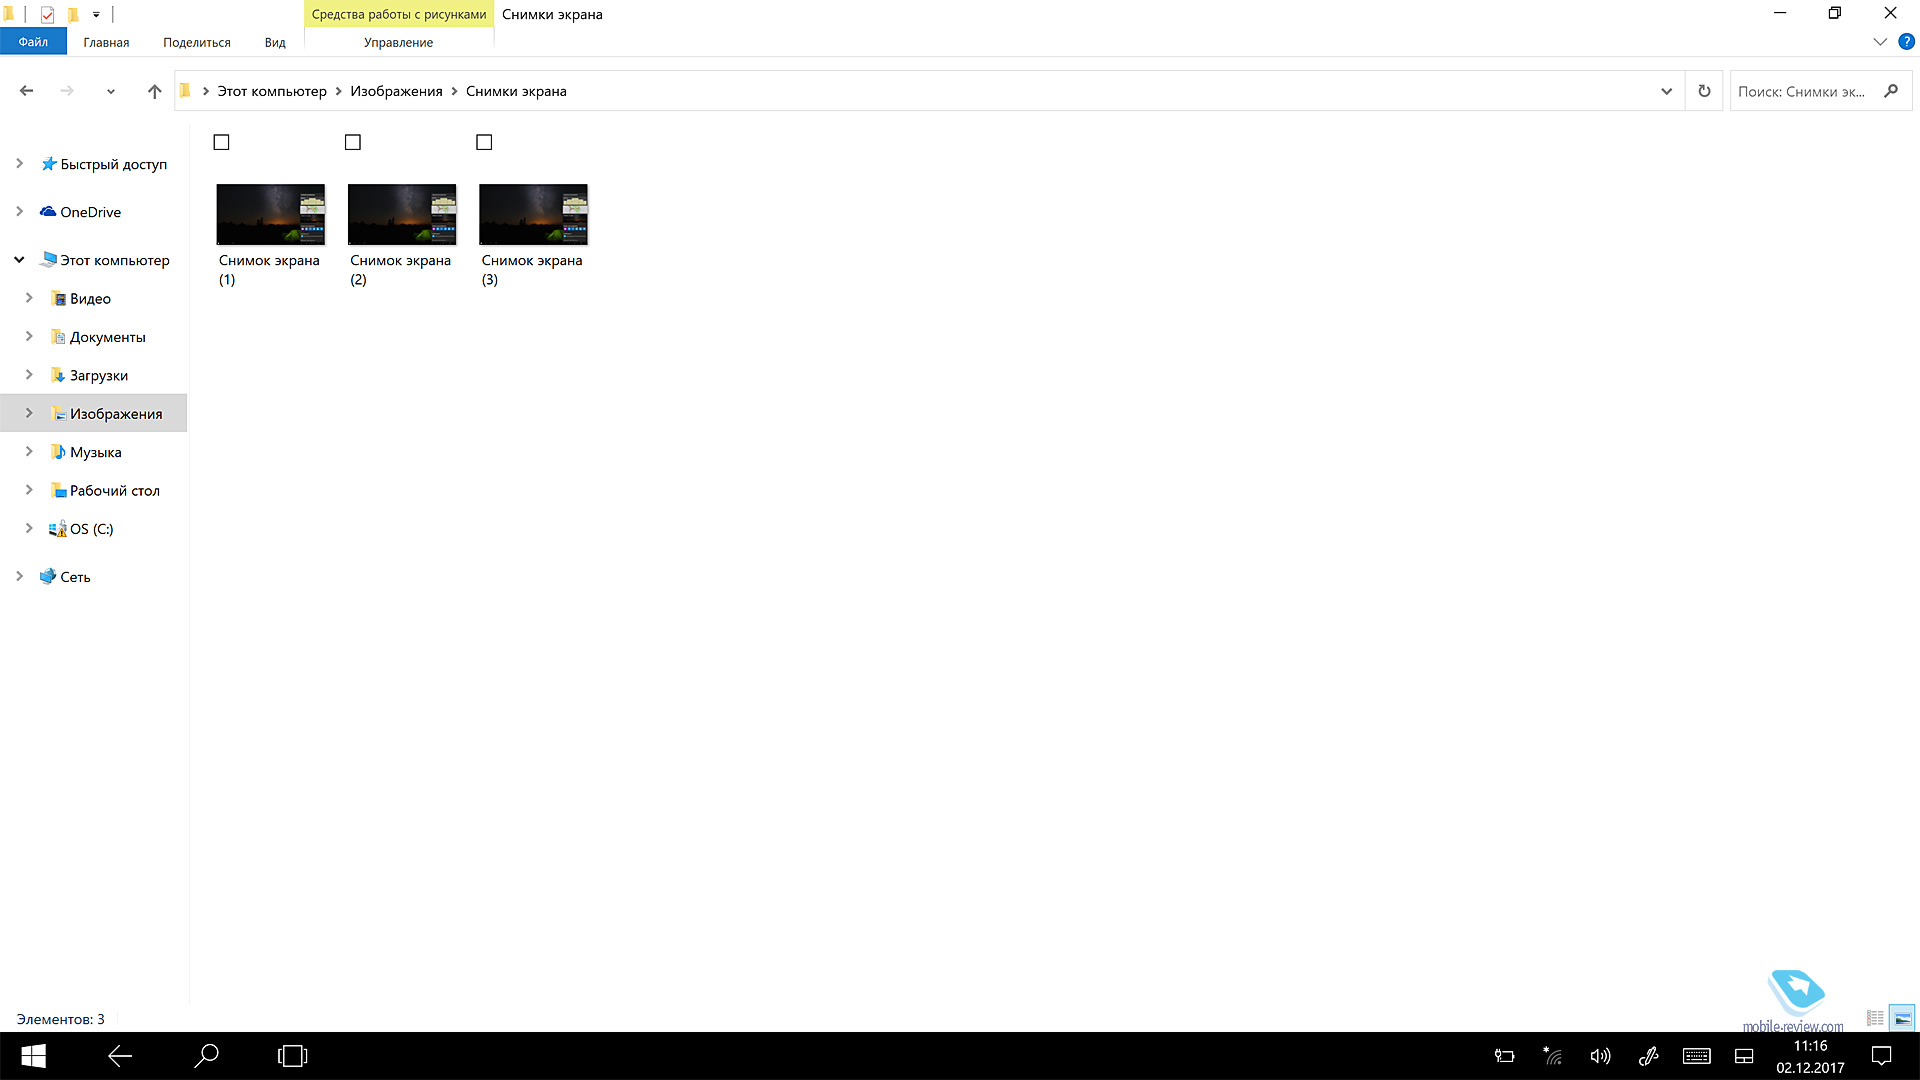1920x1080 pixels.
Task: Click Изображения in the address bar
Action: click(x=396, y=91)
